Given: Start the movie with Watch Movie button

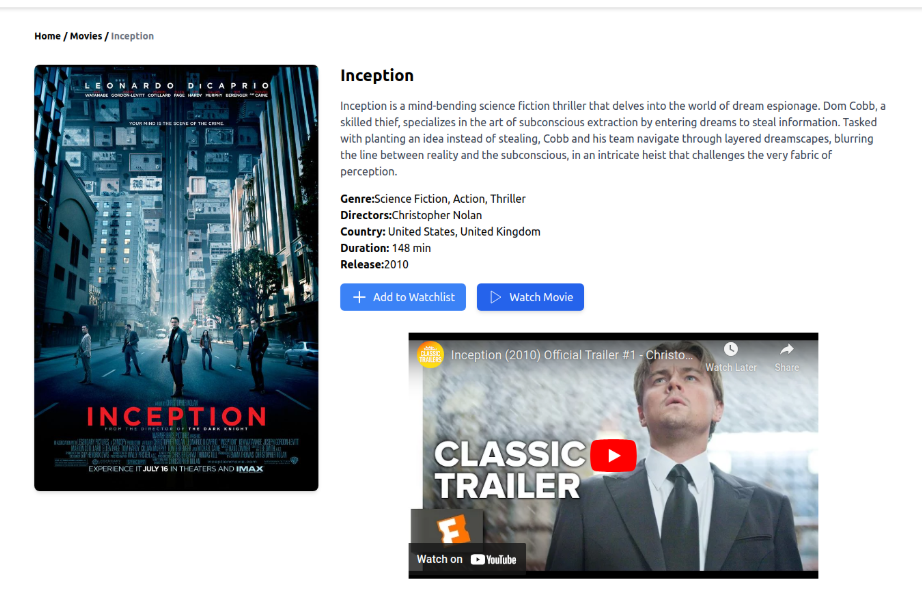Looking at the screenshot, I should coord(530,297).
